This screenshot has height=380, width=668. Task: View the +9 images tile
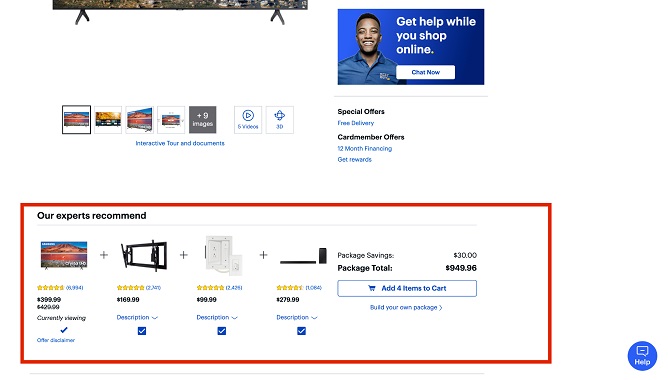tap(202, 120)
